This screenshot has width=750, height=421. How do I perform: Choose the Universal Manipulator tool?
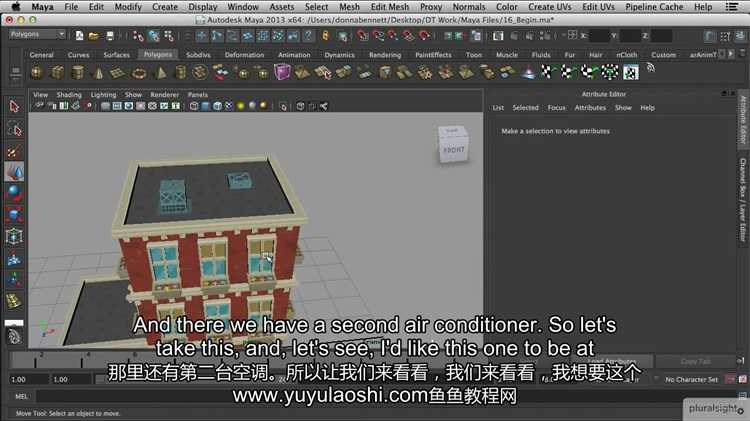coord(14,237)
